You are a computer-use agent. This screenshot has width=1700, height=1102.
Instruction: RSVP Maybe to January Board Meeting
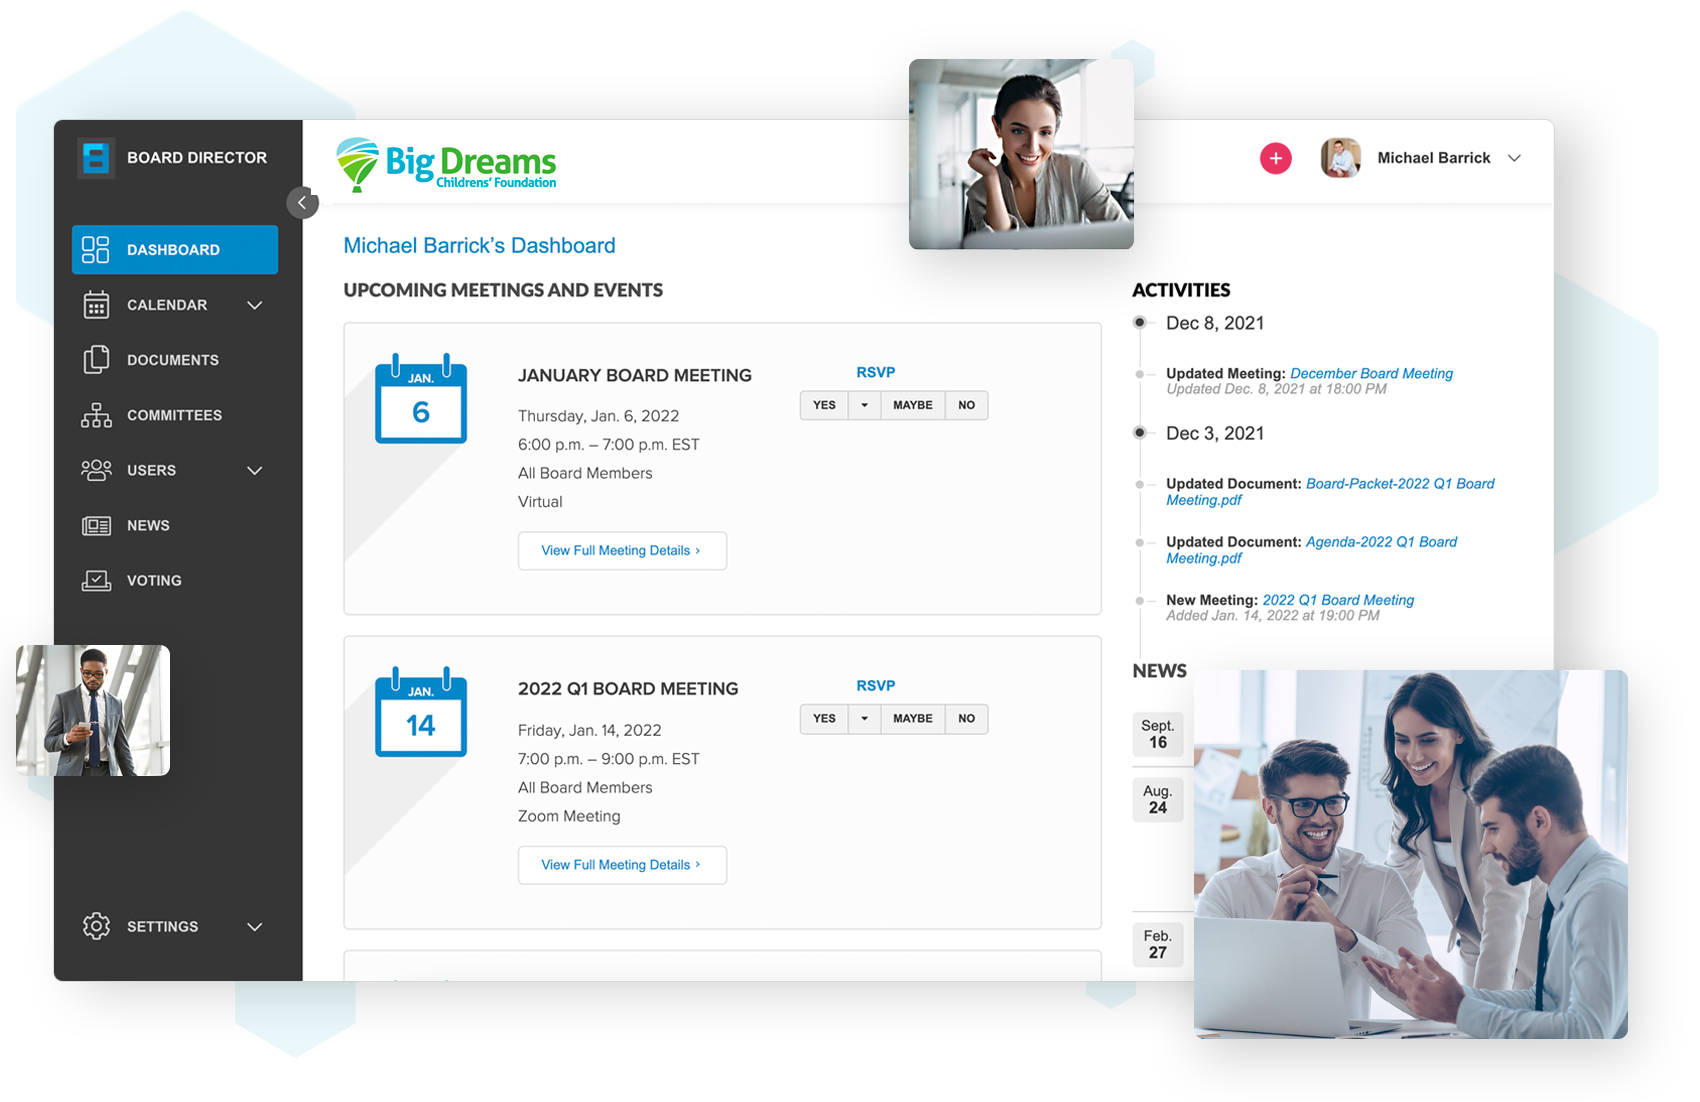coord(913,405)
